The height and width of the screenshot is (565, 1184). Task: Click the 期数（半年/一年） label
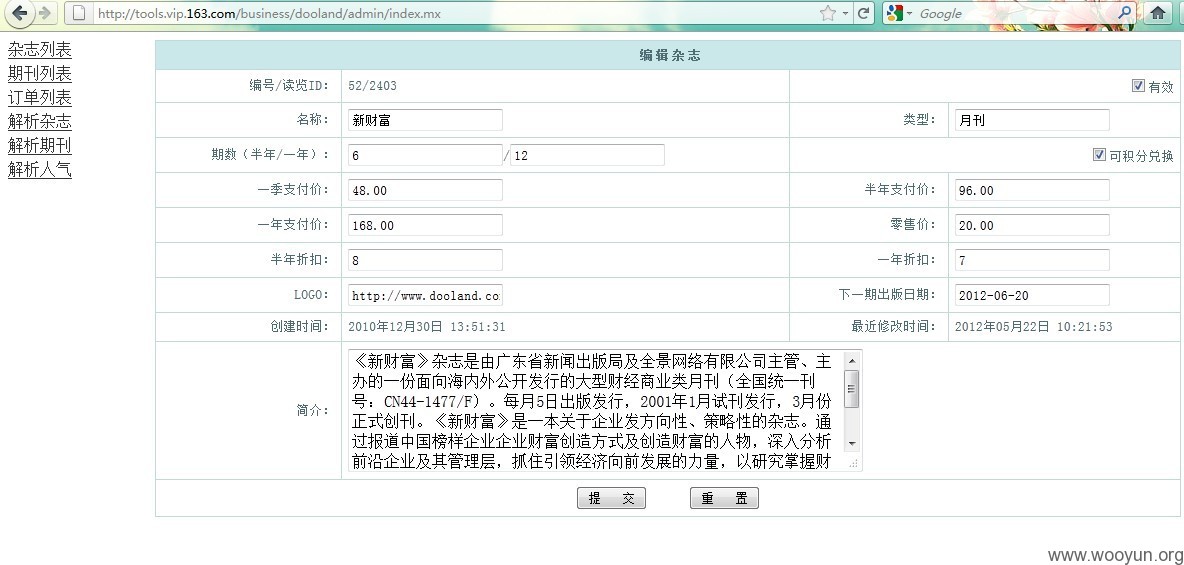point(271,155)
